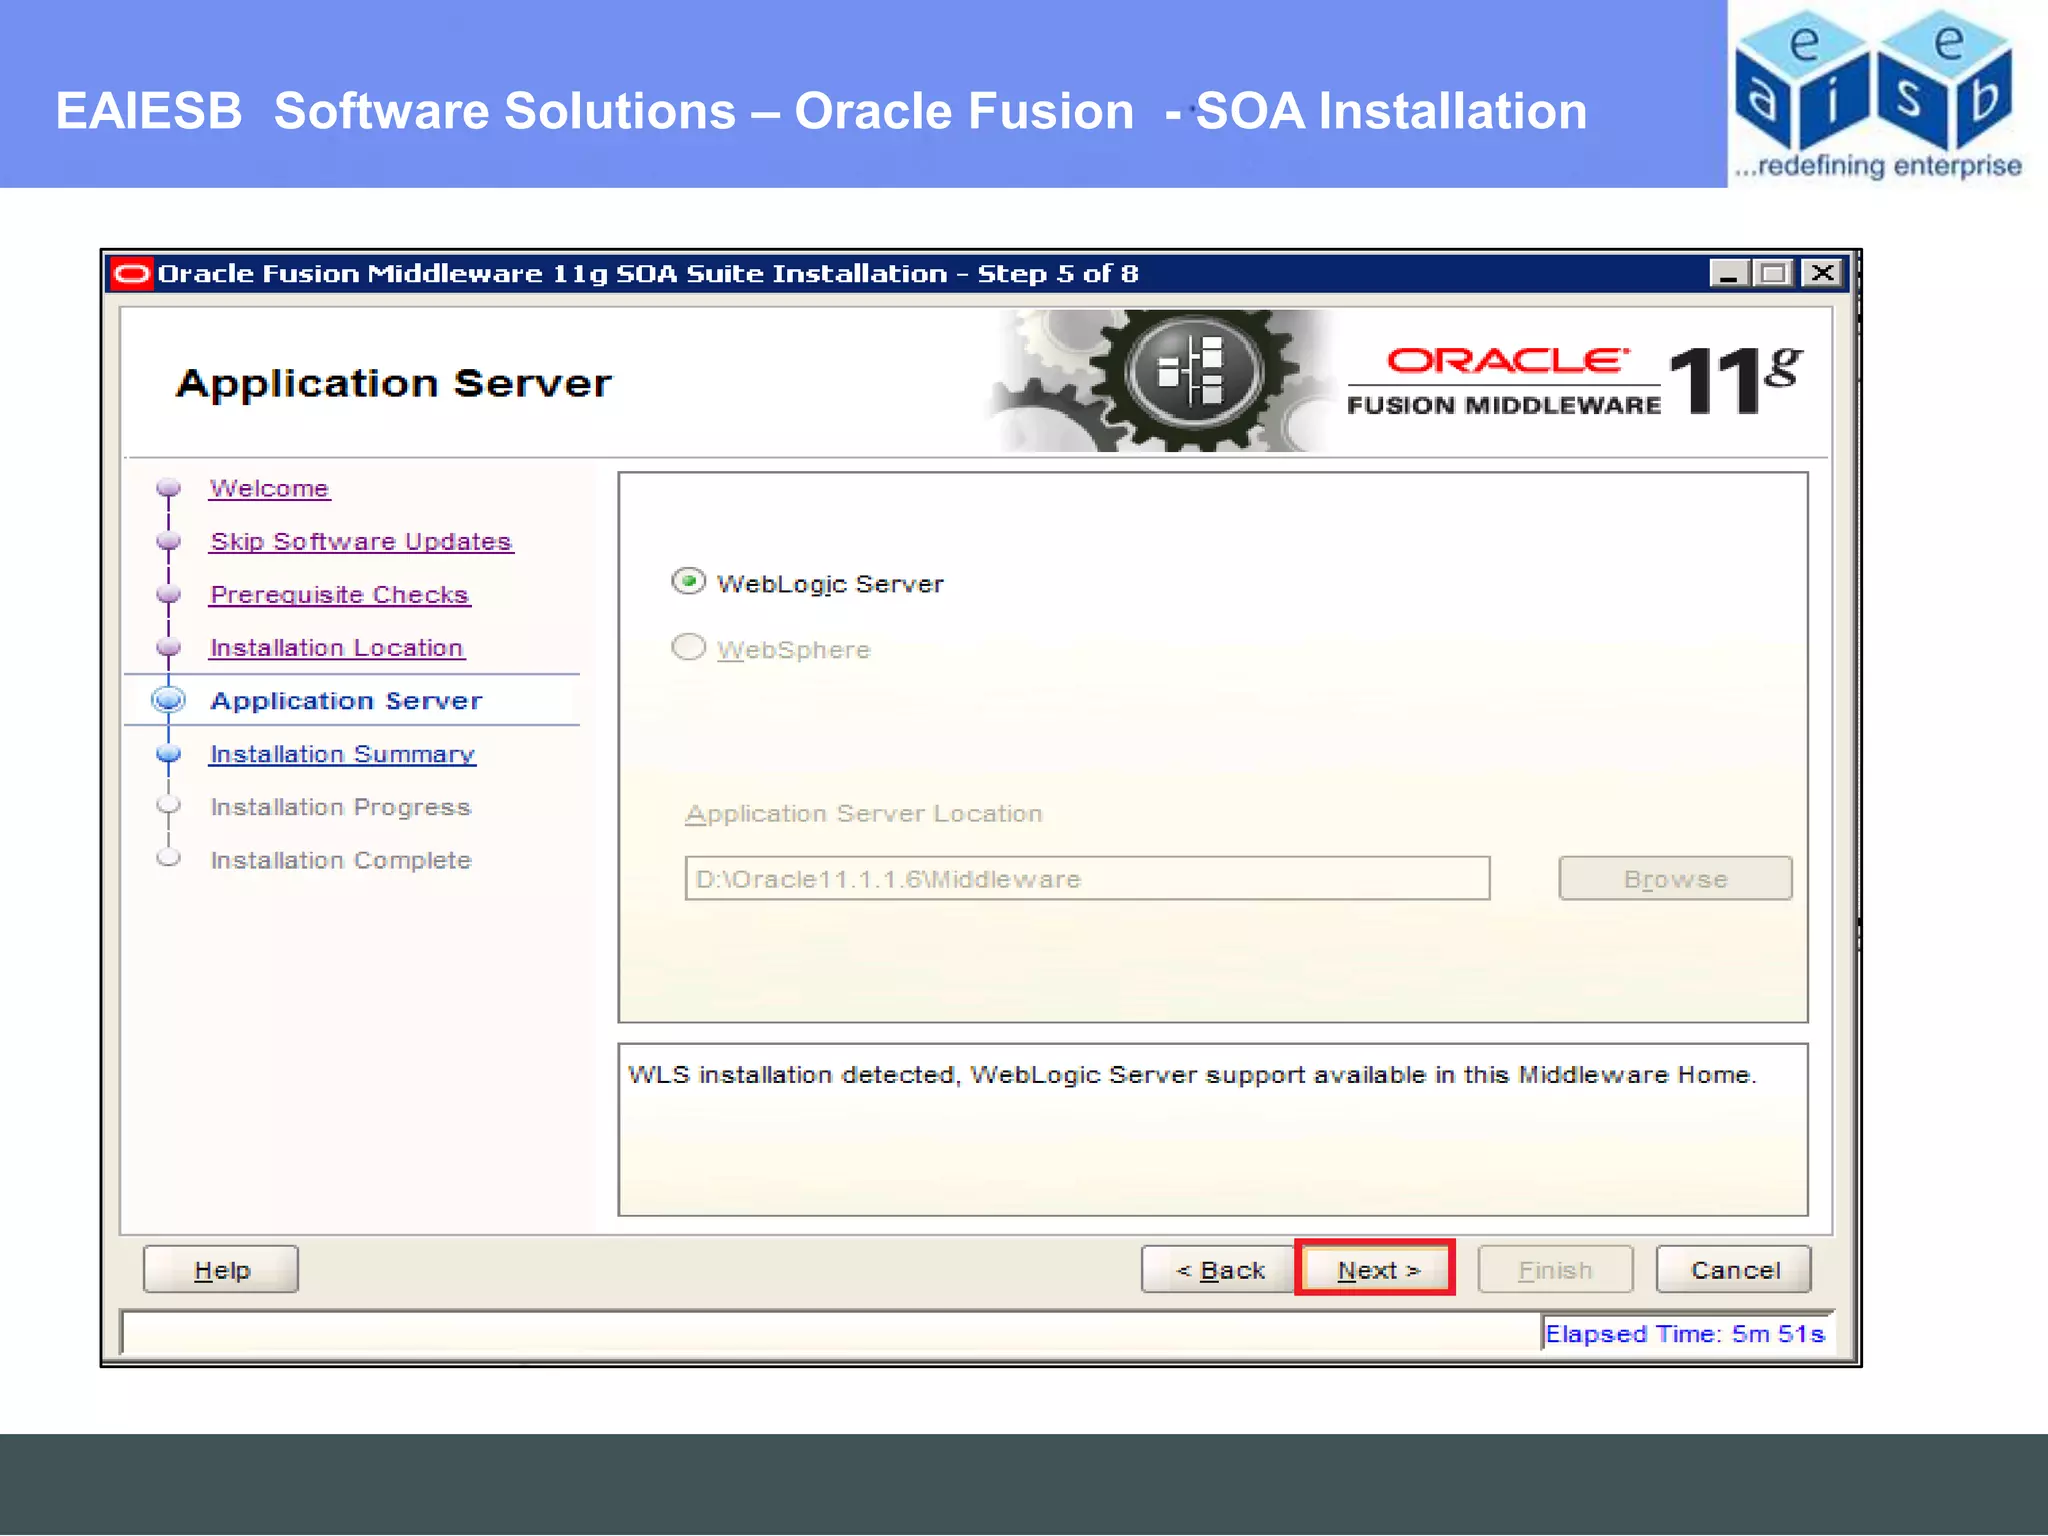
Task: Click the Application Server Location label
Action: coord(863,813)
